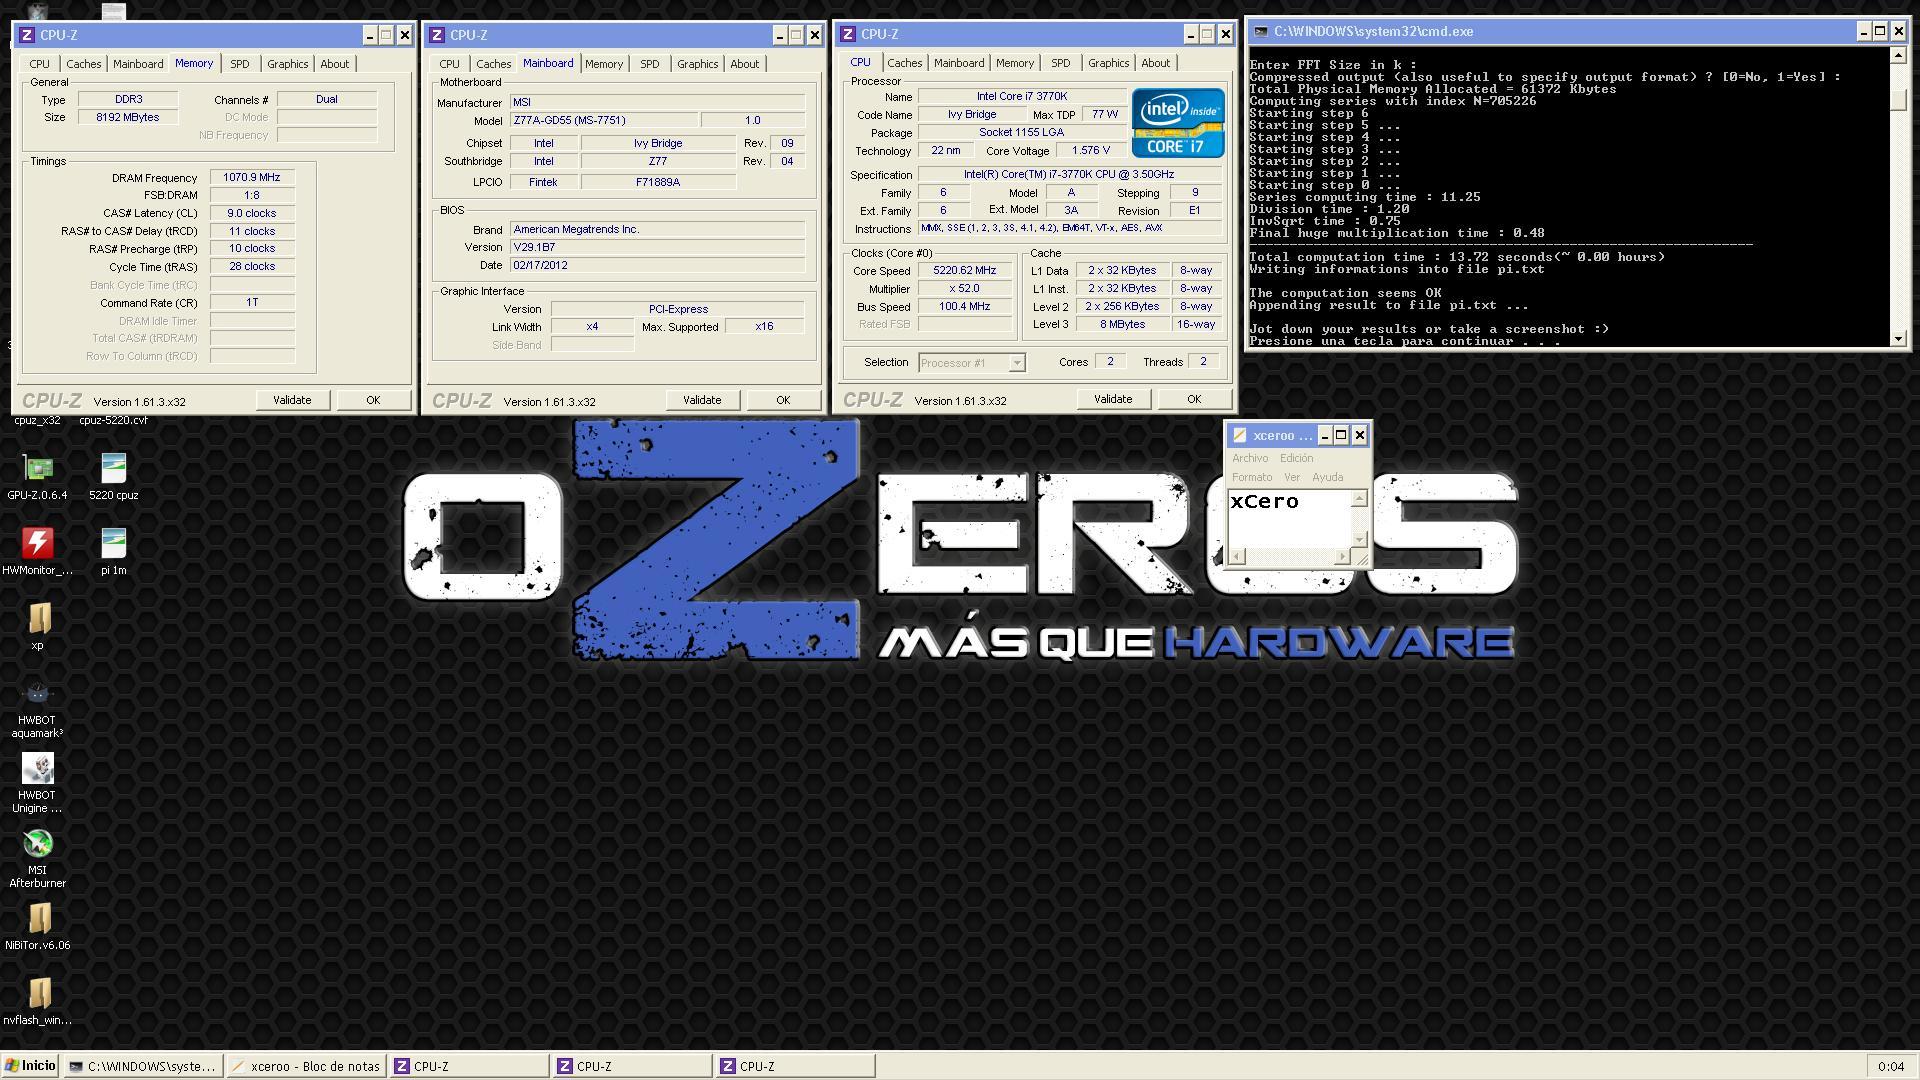The image size is (1920, 1080).
Task: Click BIOS version V29.1B7 field
Action: [x=657, y=247]
